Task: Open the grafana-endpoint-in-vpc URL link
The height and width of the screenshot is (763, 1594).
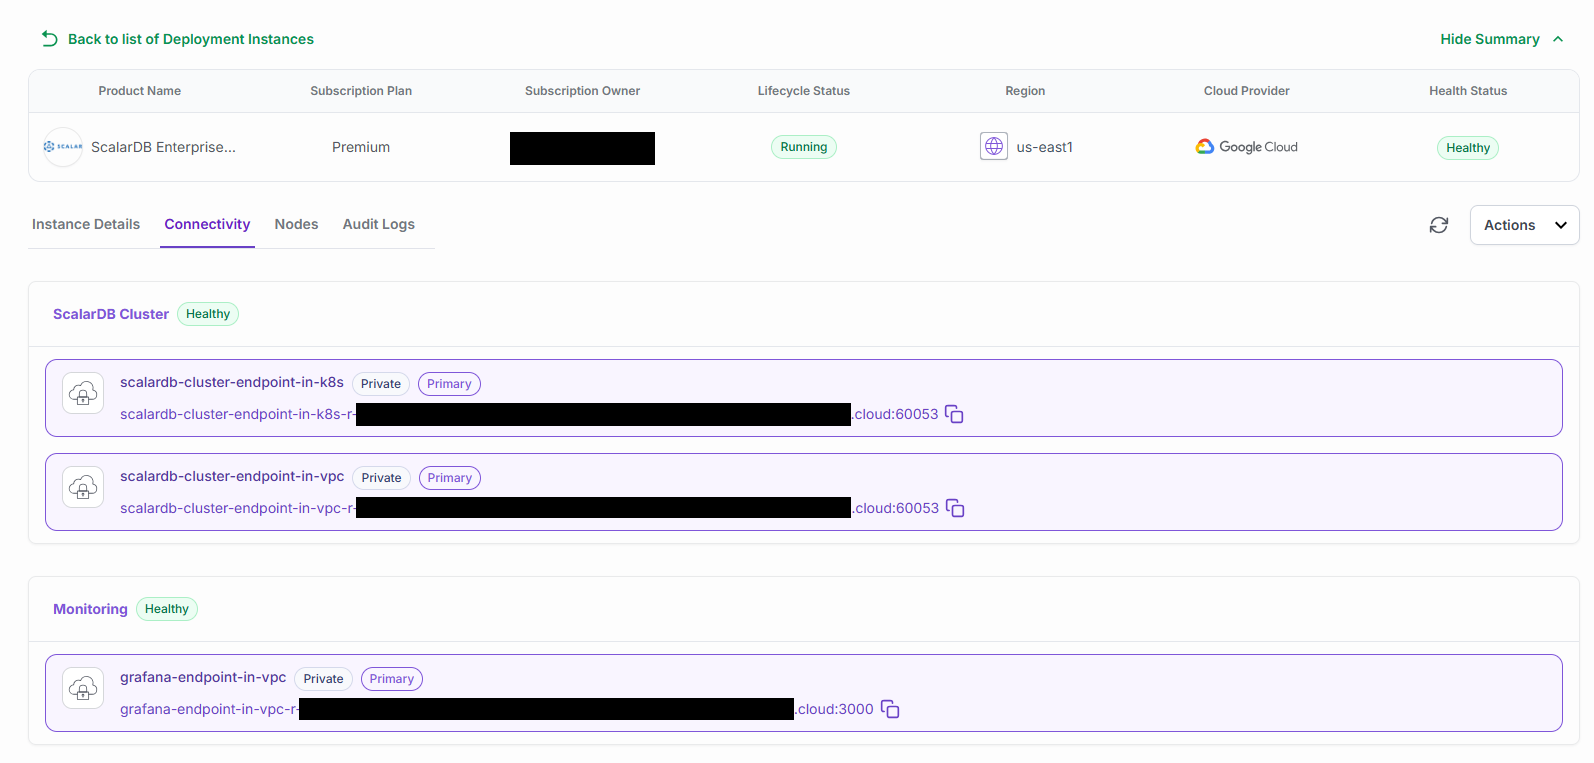Action: tap(208, 709)
